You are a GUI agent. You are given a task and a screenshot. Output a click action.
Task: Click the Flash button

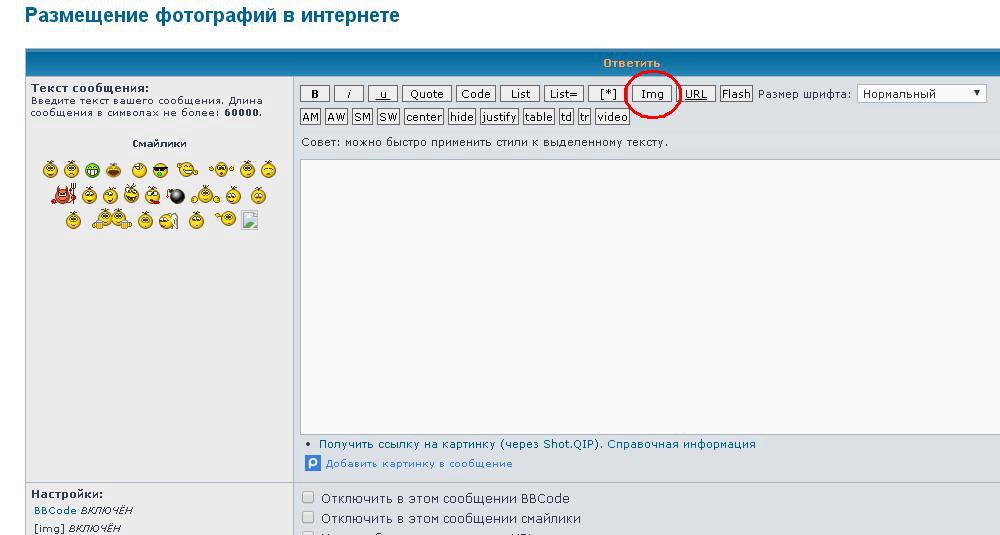pos(736,94)
